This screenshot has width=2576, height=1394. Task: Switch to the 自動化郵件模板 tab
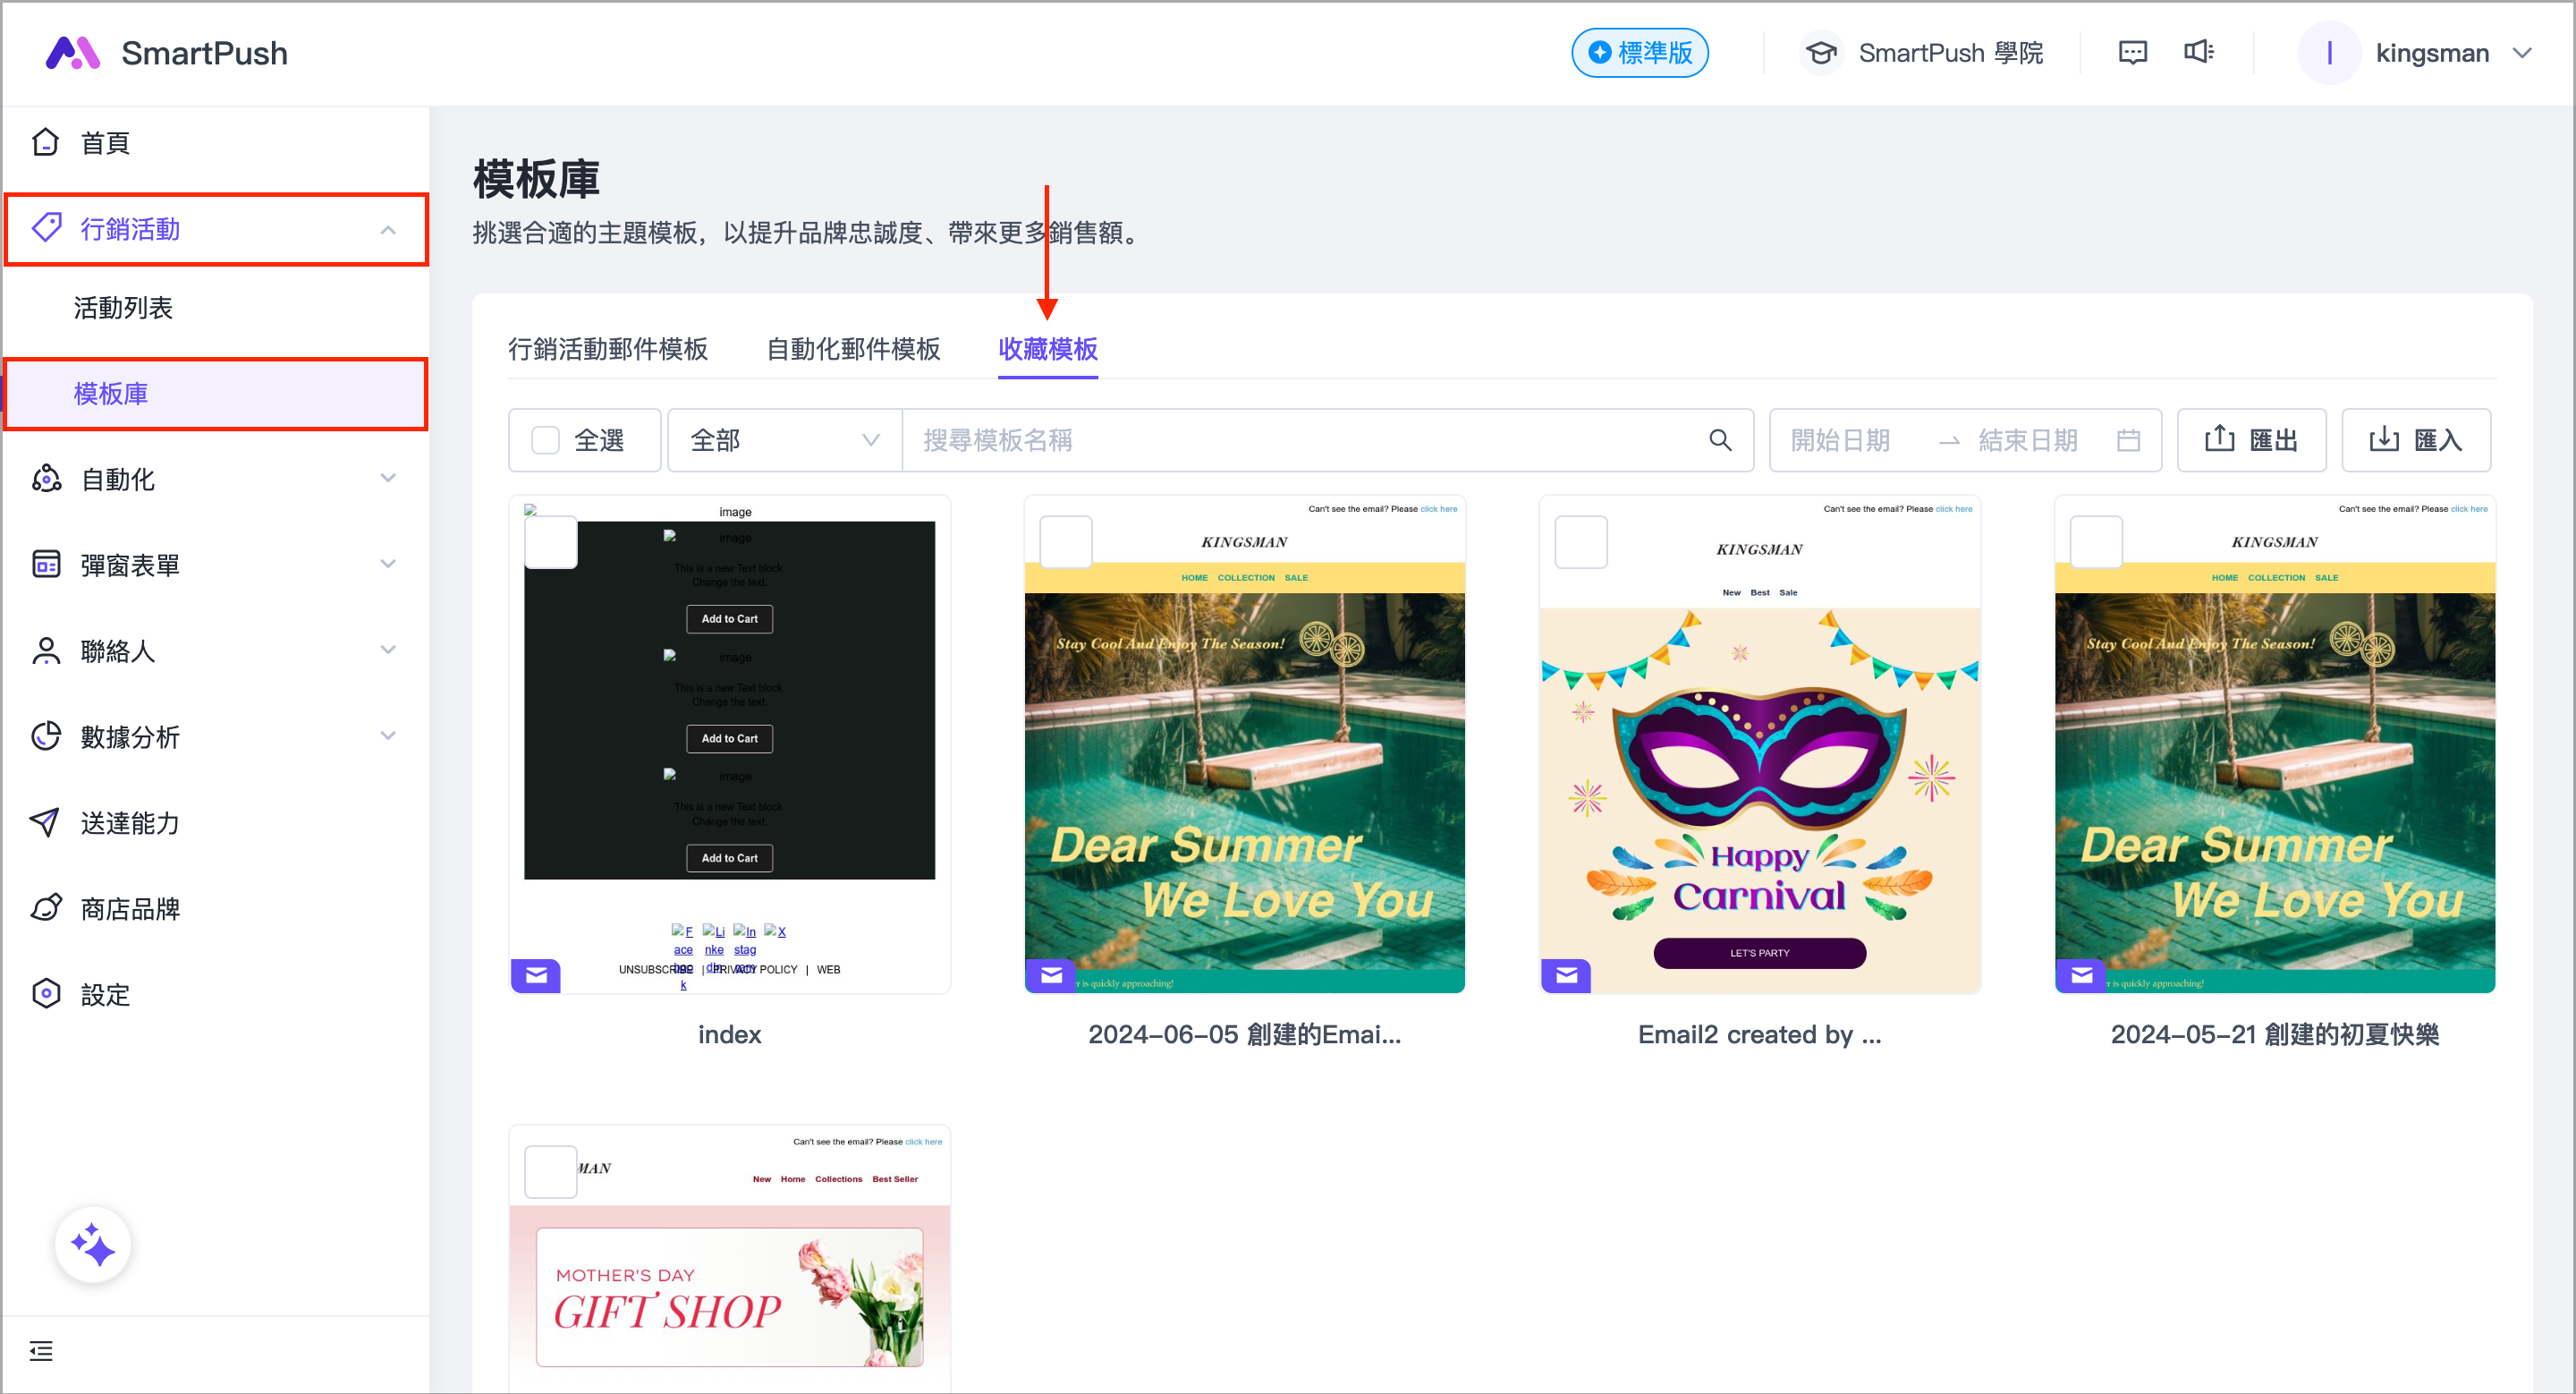853,349
